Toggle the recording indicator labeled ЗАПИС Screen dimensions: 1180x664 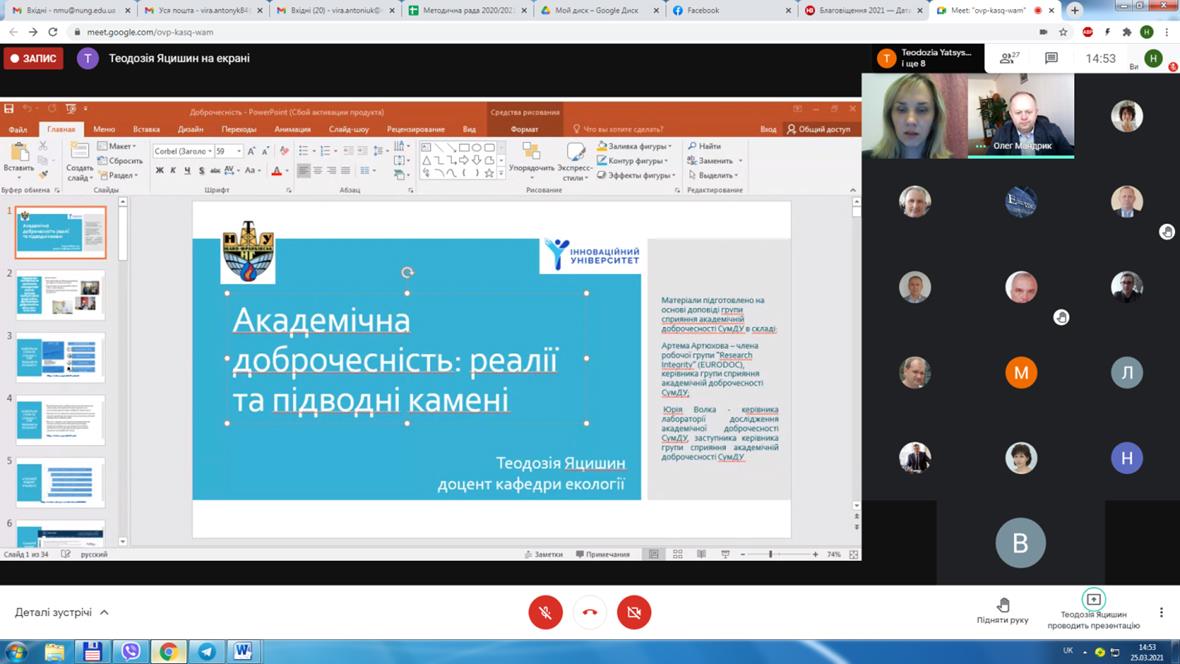click(x=34, y=59)
